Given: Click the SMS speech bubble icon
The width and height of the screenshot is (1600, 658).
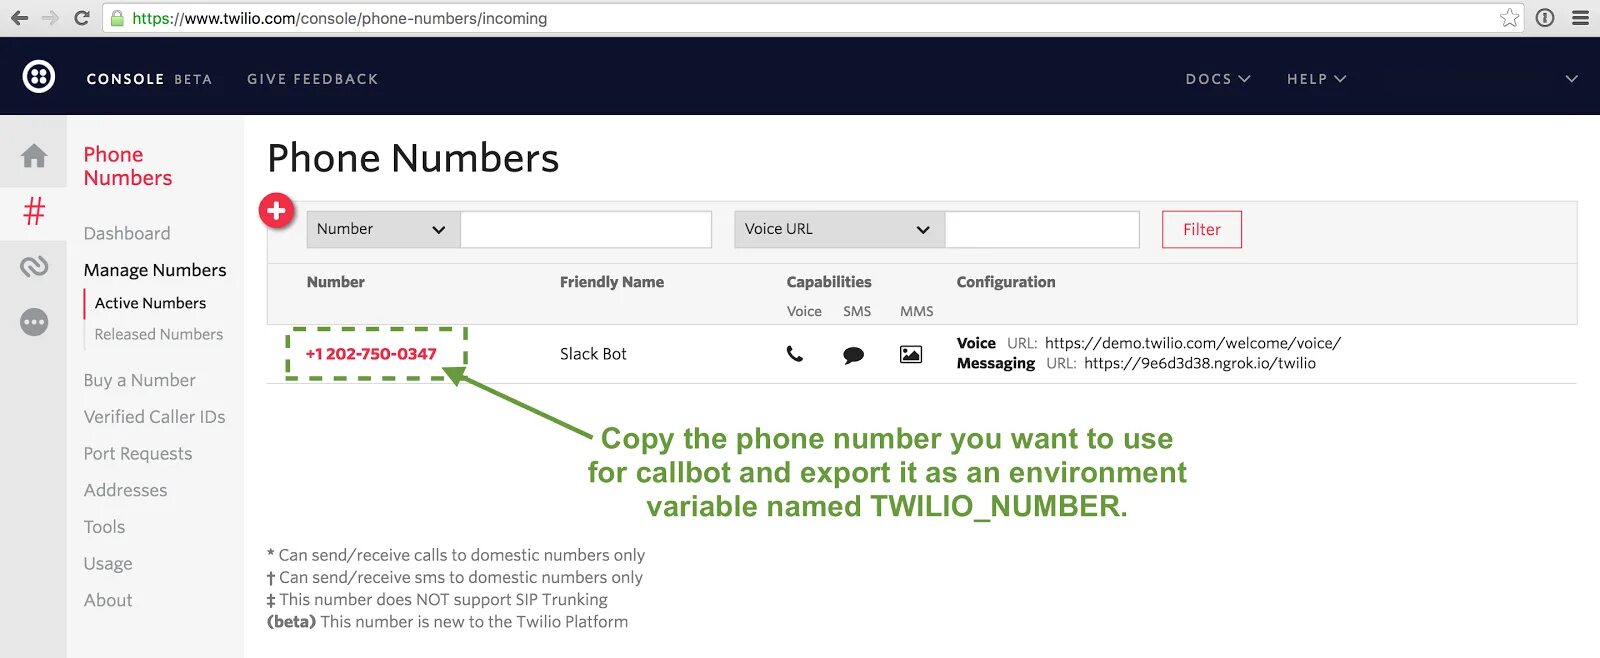Looking at the screenshot, I should (x=853, y=355).
